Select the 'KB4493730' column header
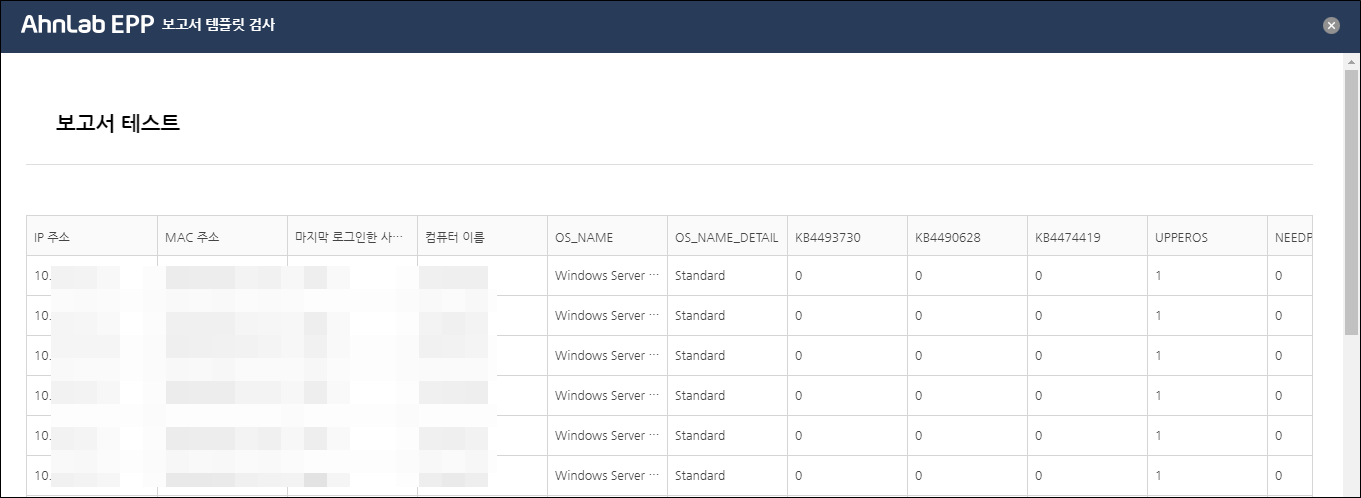The height and width of the screenshot is (498, 1361). (848, 237)
